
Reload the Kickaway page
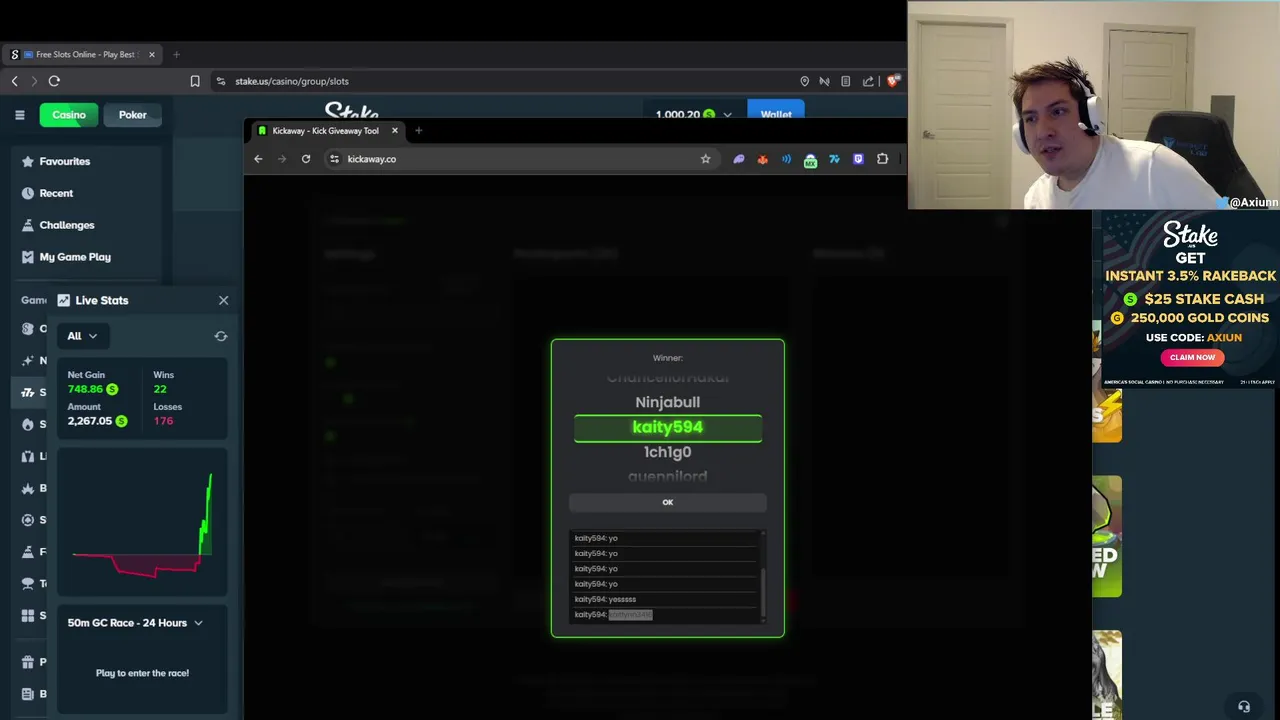[306, 159]
